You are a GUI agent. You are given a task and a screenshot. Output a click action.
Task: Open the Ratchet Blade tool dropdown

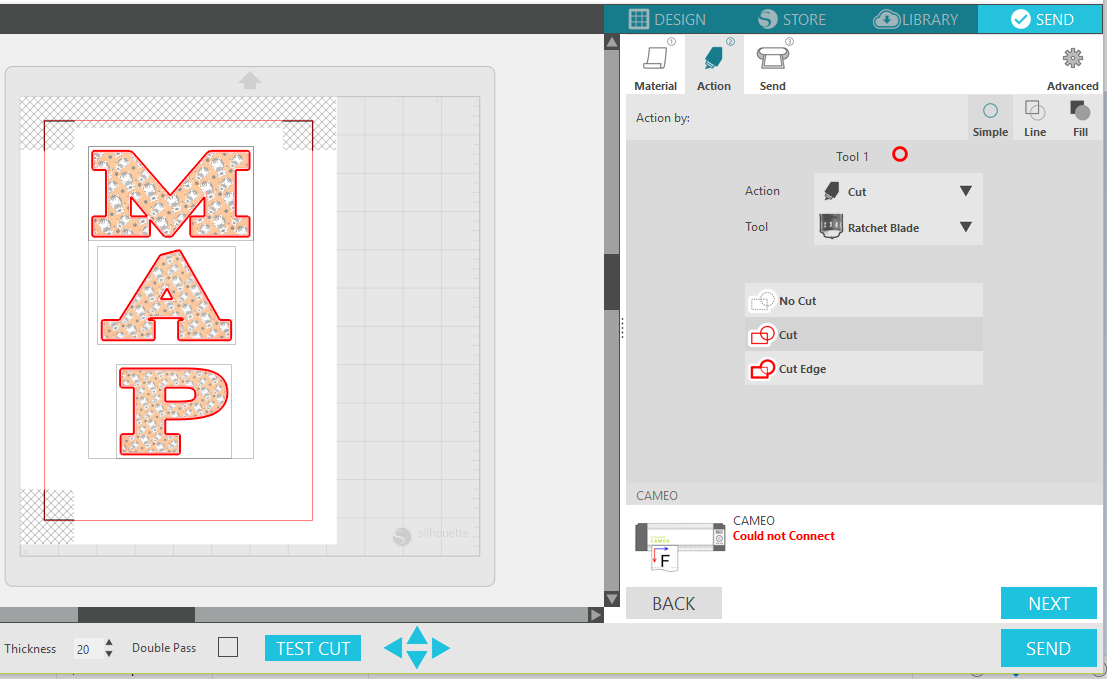click(x=896, y=227)
